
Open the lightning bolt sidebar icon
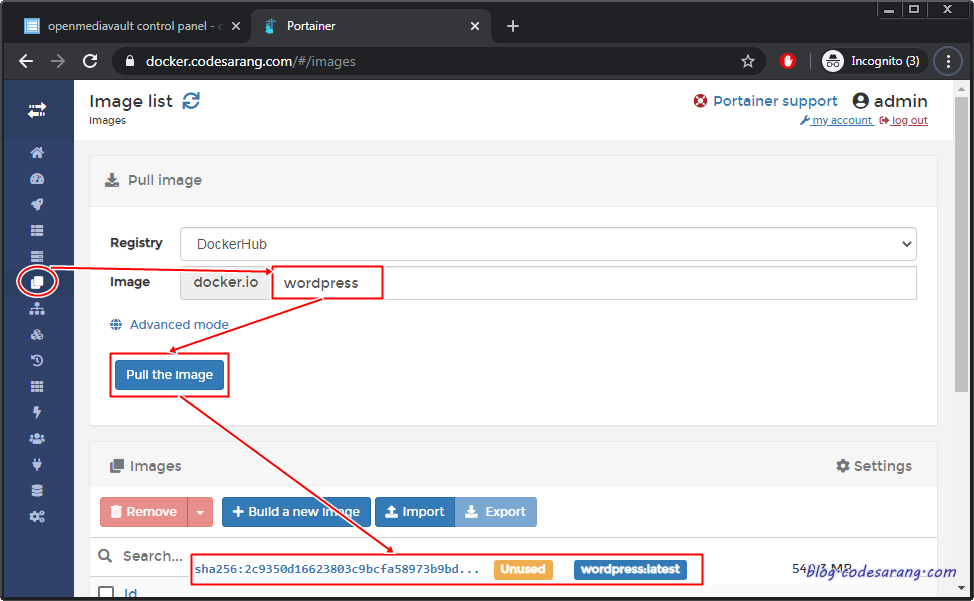37,412
